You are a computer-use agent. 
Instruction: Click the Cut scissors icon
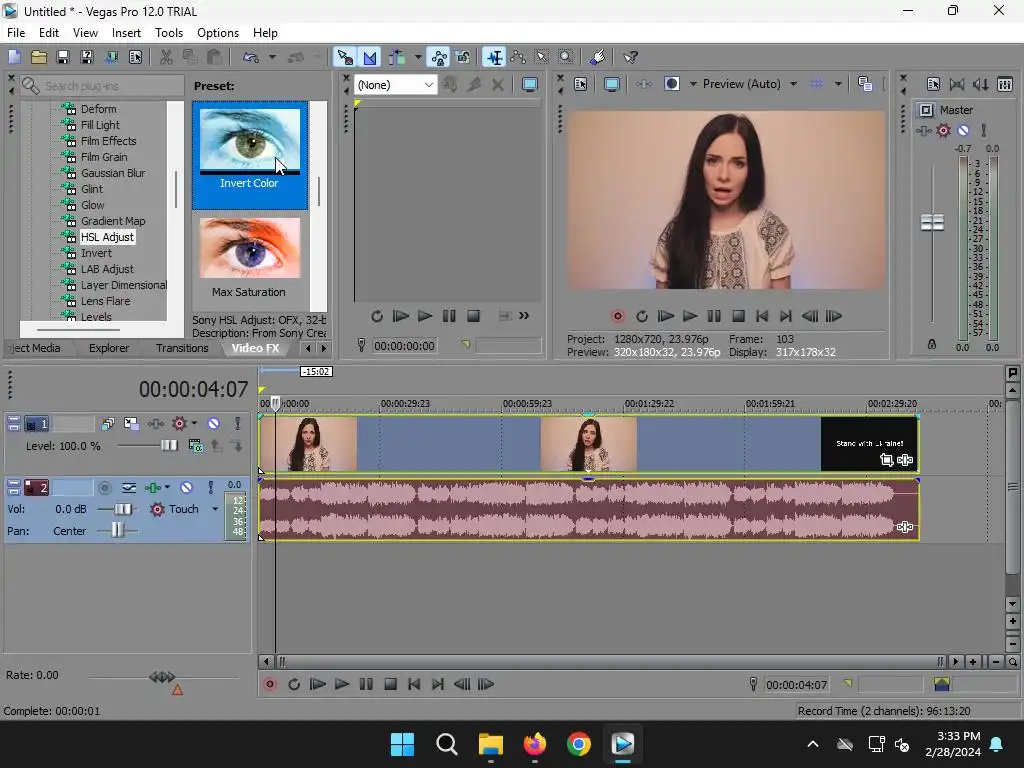pos(166,57)
